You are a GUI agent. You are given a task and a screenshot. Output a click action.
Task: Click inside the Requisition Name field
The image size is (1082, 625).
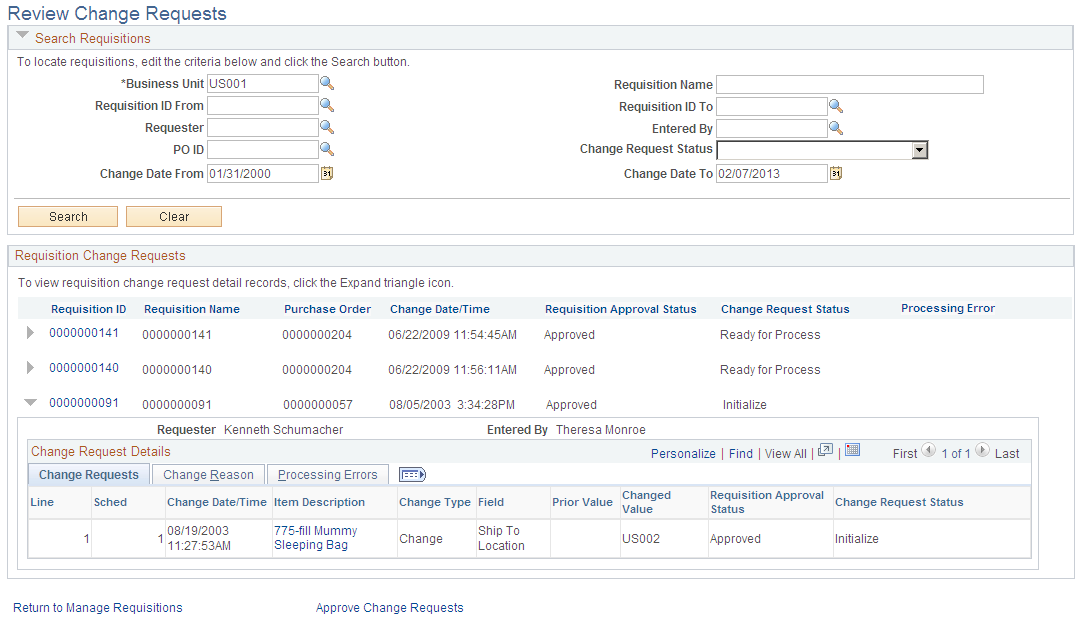tap(849, 84)
